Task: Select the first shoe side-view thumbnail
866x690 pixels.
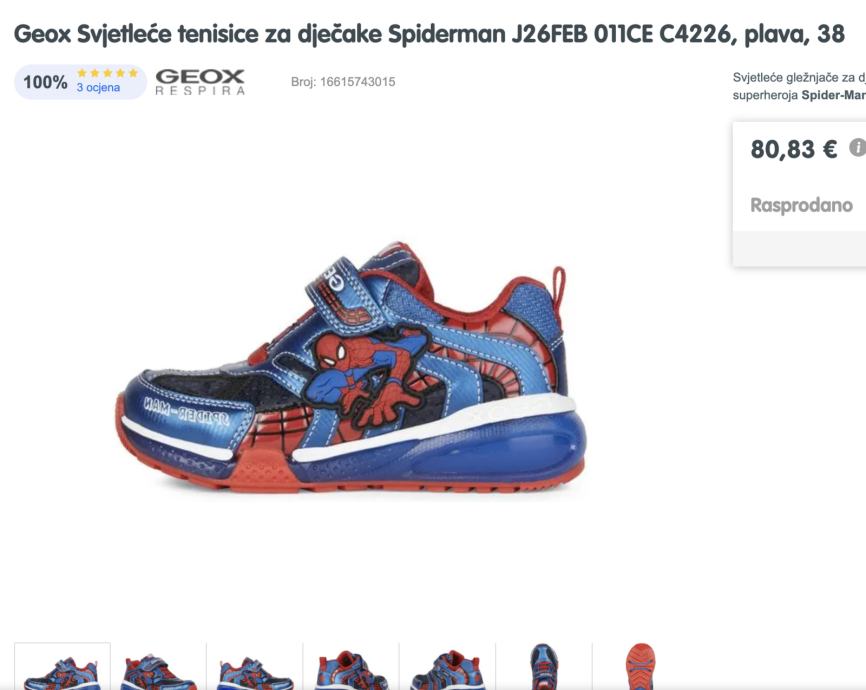Action: point(62,666)
